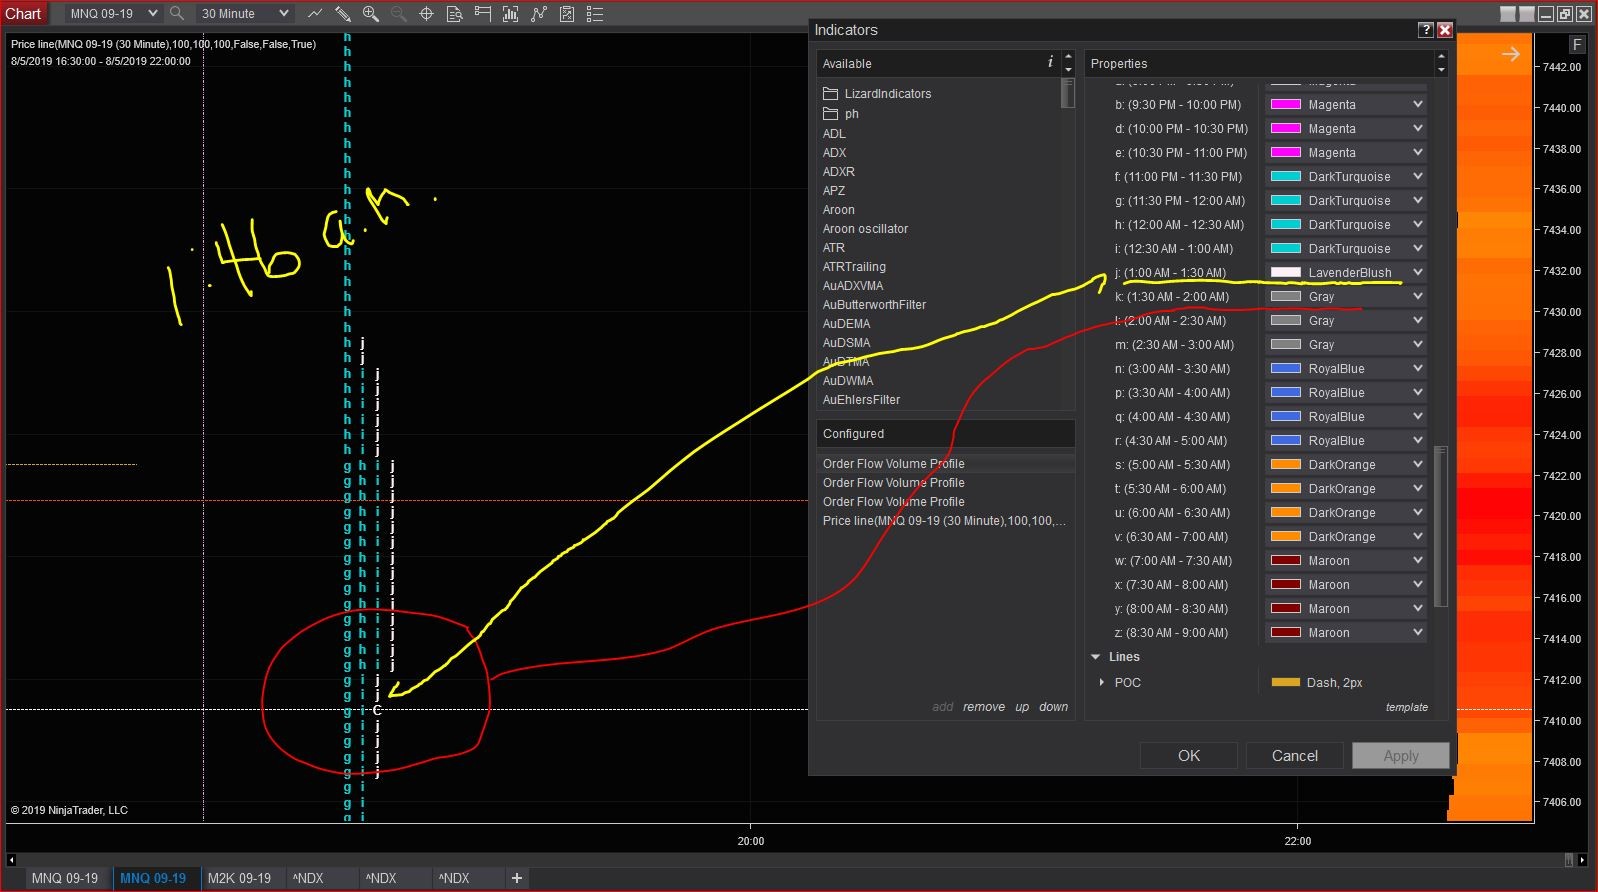
Task: Select the APZ indicator
Action: (x=834, y=191)
